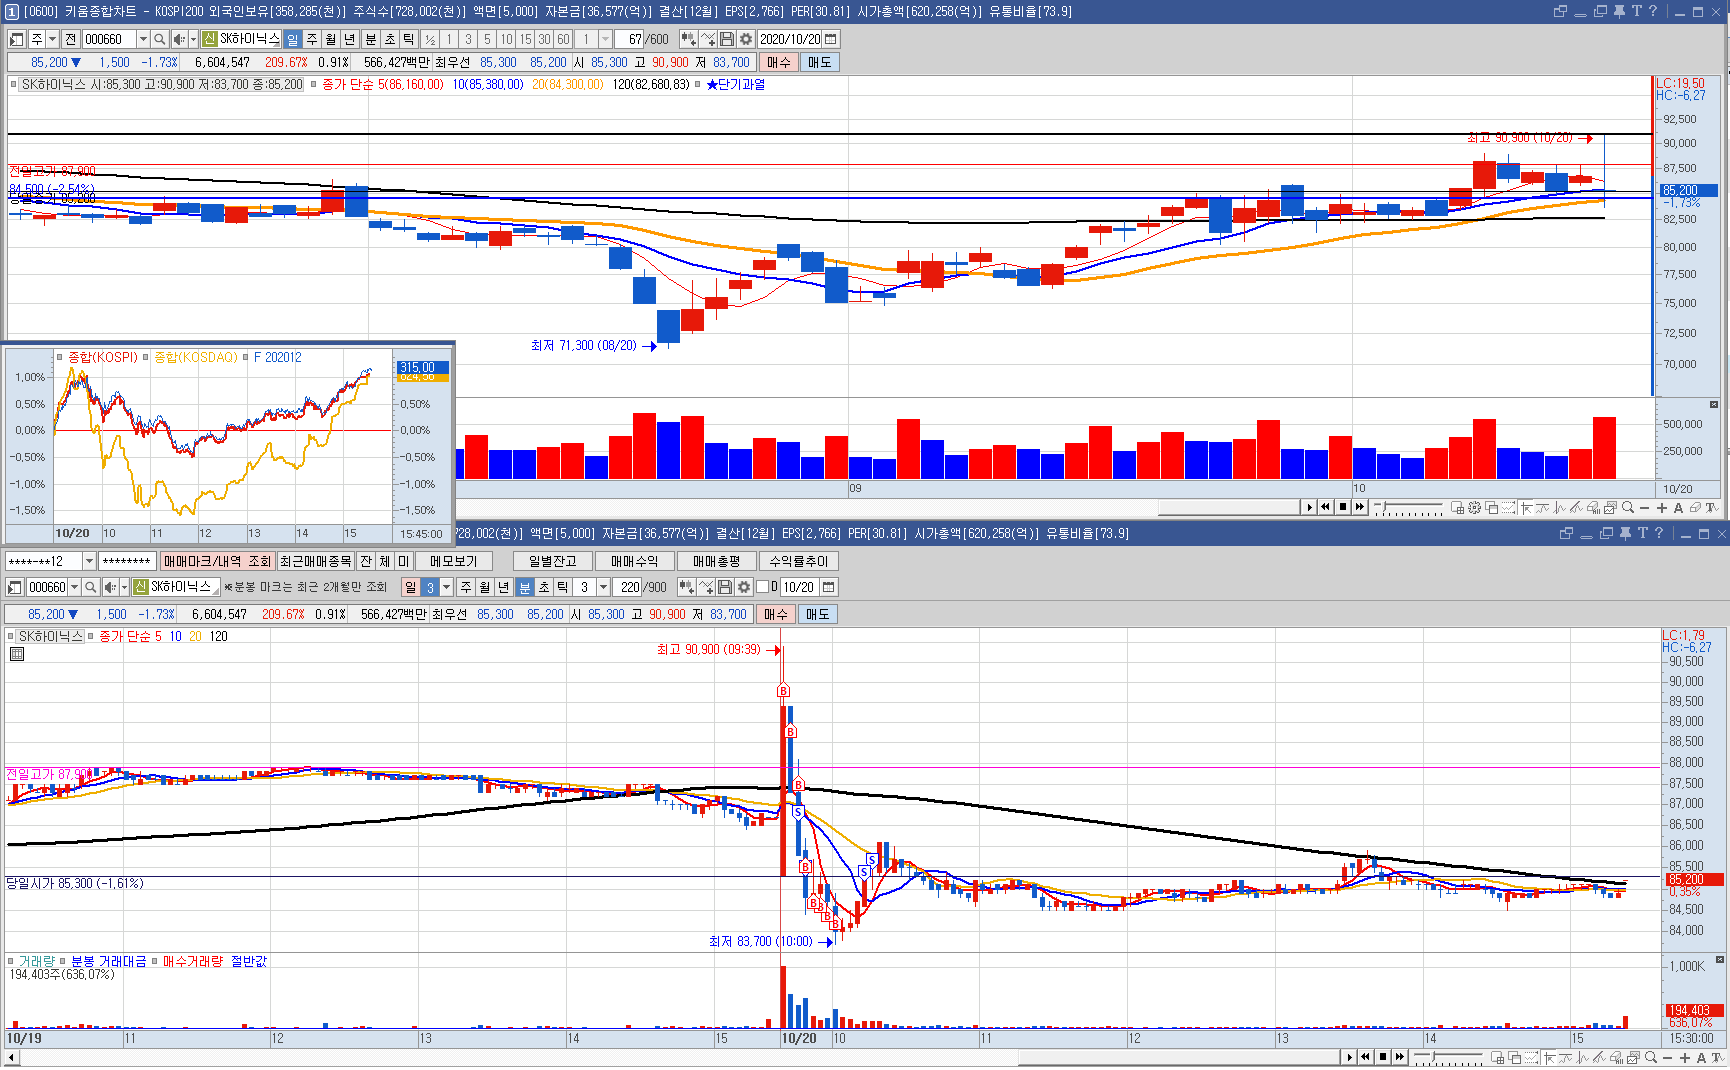Open the minute interval 3 dropdown in lower toolbar

603,587
